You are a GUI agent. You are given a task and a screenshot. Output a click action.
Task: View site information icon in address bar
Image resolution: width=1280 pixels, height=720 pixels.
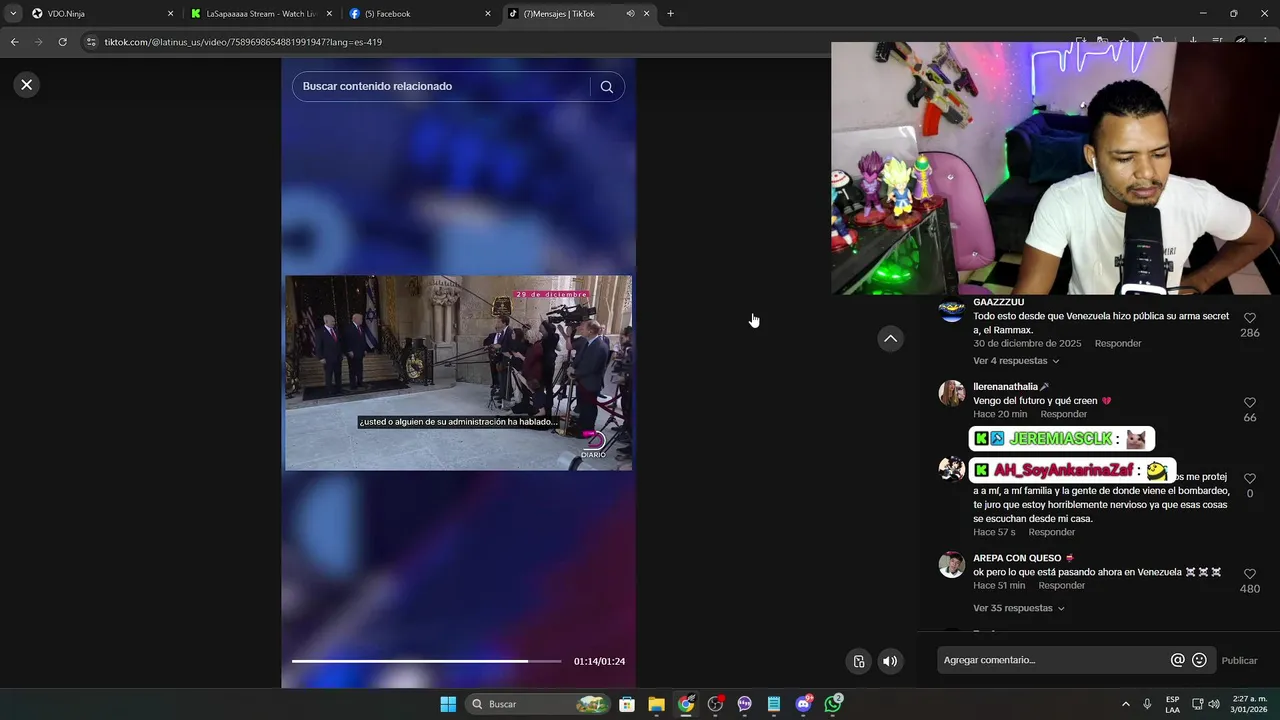(x=91, y=42)
